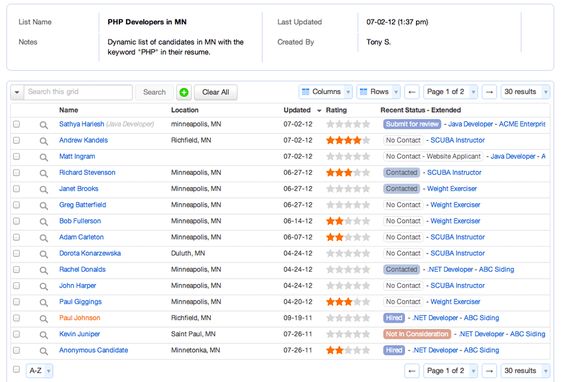Go to previous page using top arrow

click(412, 92)
